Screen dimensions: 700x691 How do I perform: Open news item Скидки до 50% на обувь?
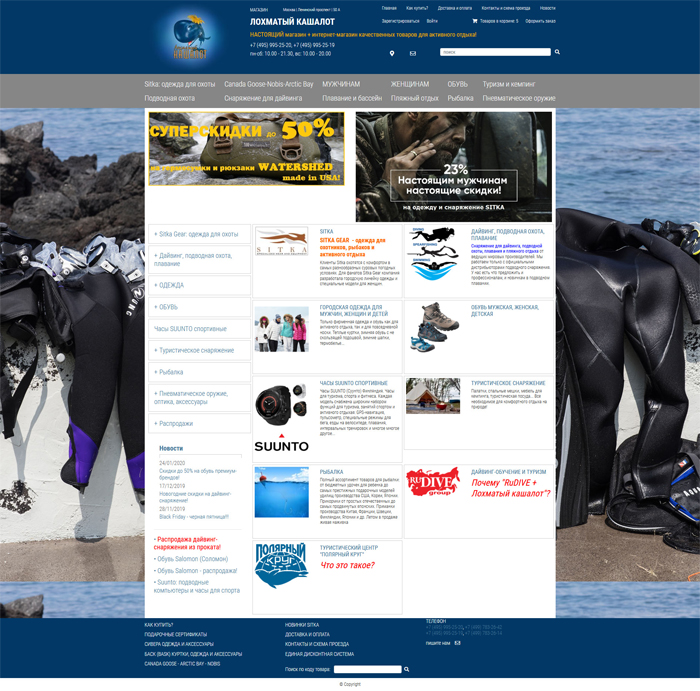[198, 474]
